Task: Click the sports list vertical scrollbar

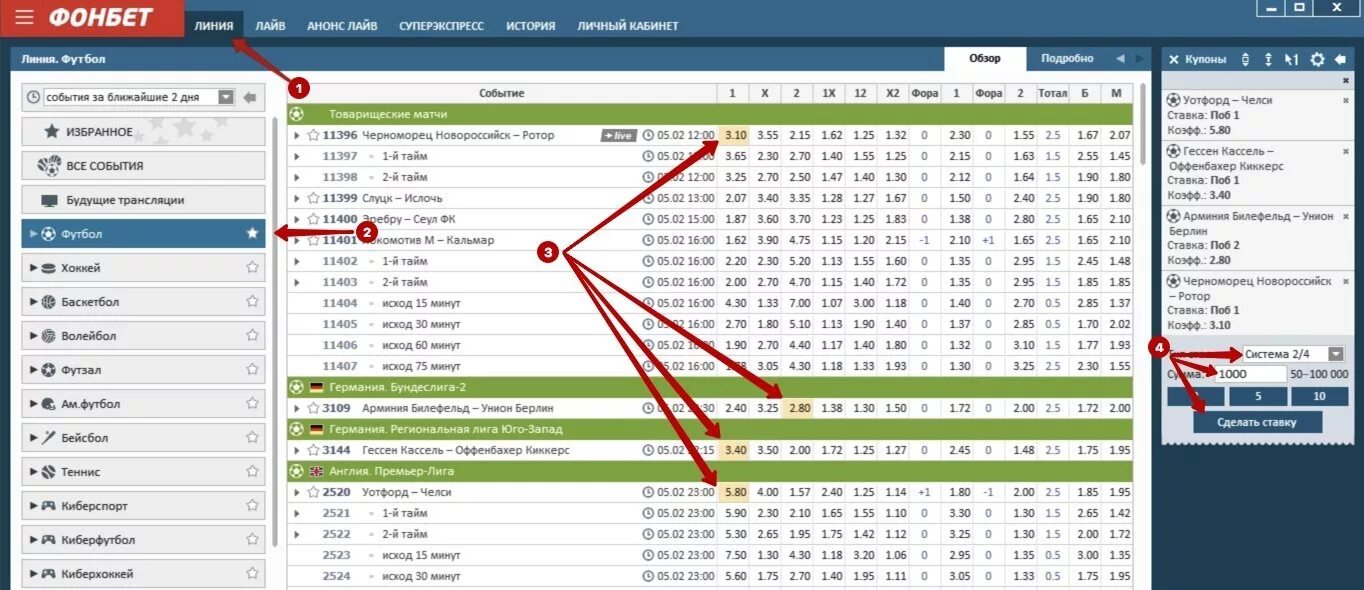Action: [x=275, y=330]
